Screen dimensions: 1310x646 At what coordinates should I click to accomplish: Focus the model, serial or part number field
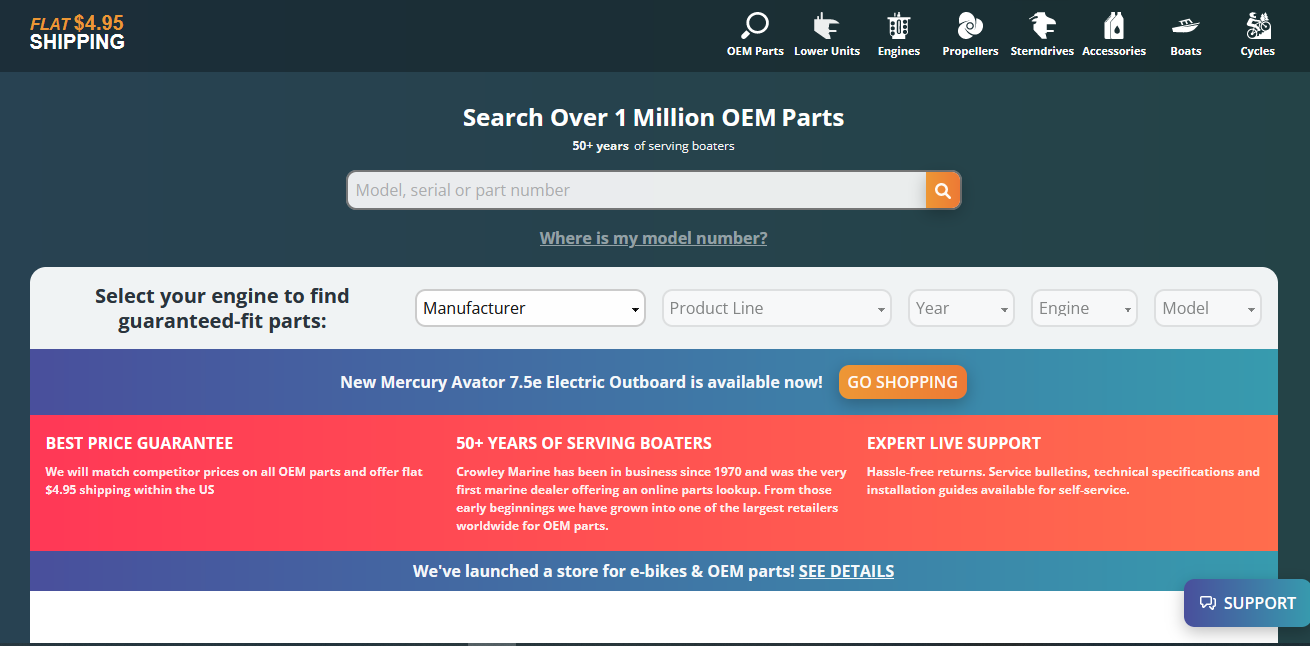click(636, 190)
